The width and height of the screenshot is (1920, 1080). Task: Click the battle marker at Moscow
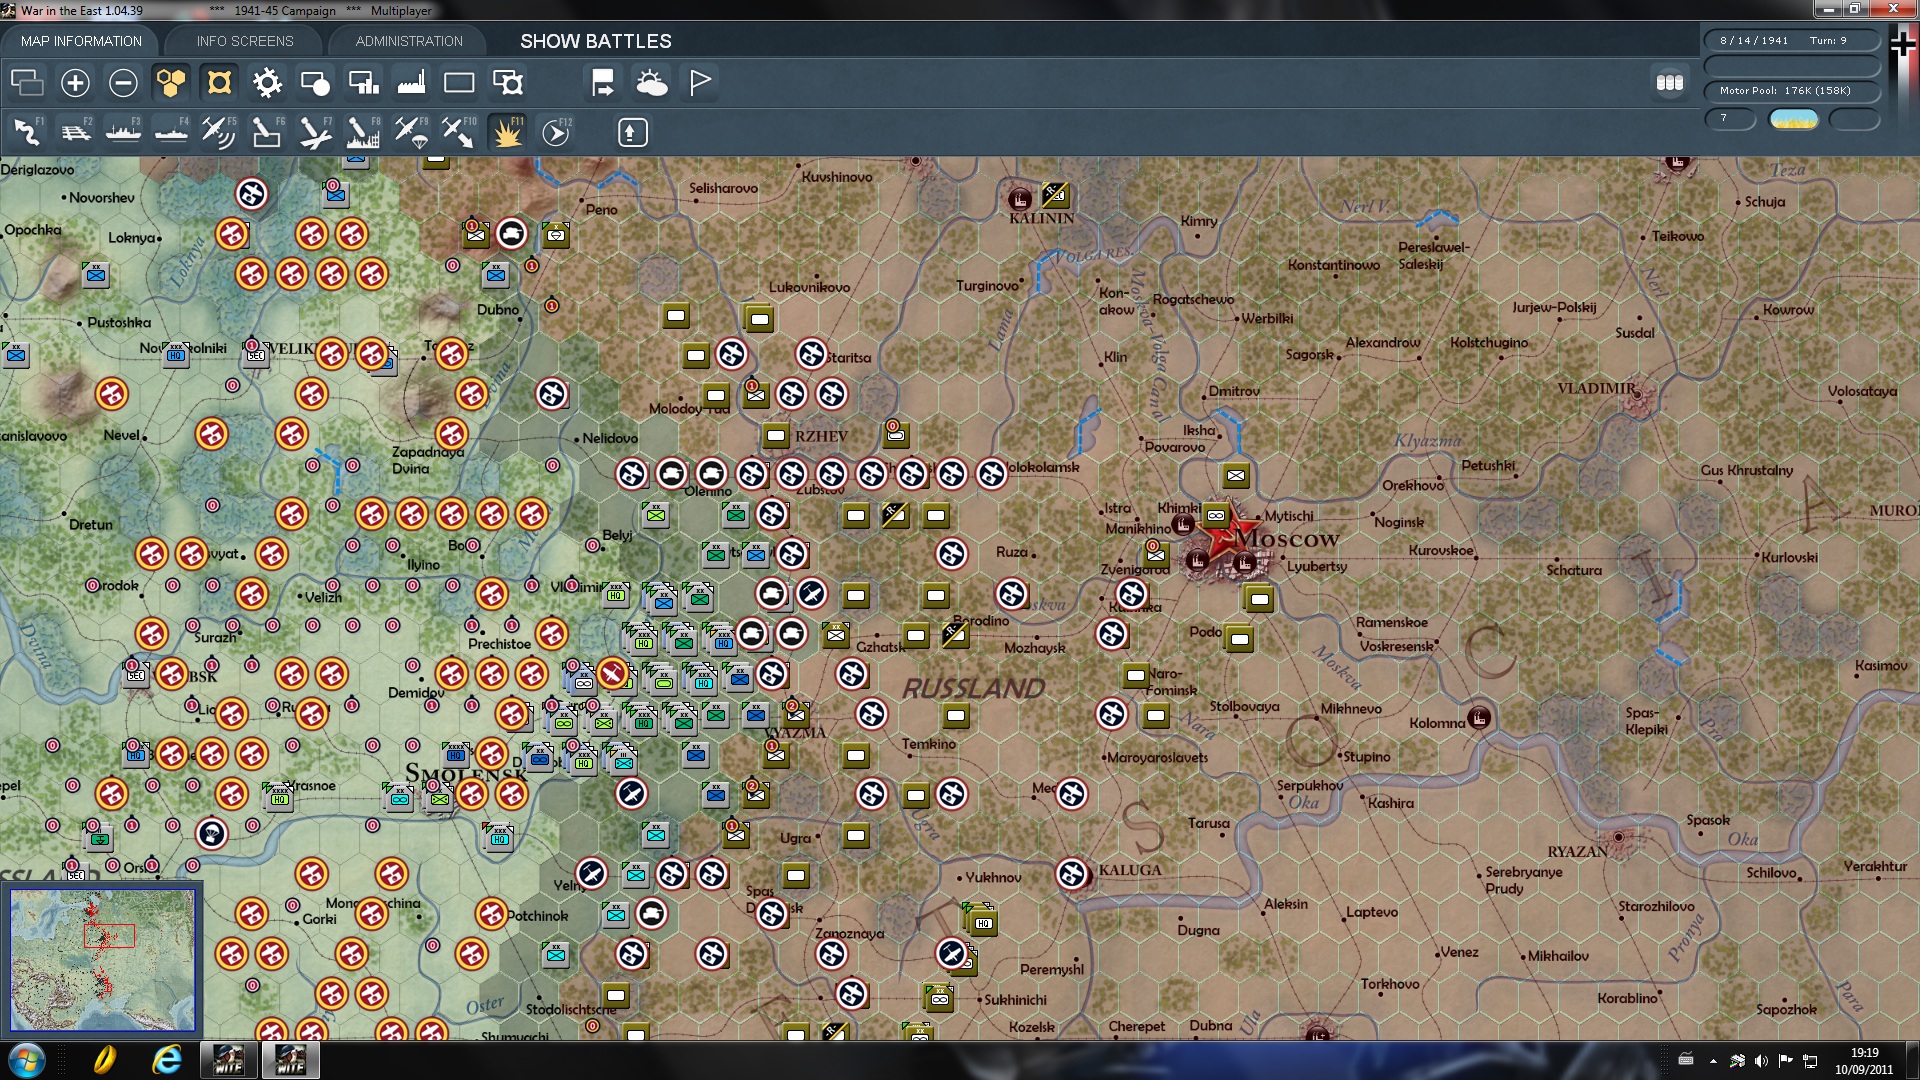click(1228, 531)
